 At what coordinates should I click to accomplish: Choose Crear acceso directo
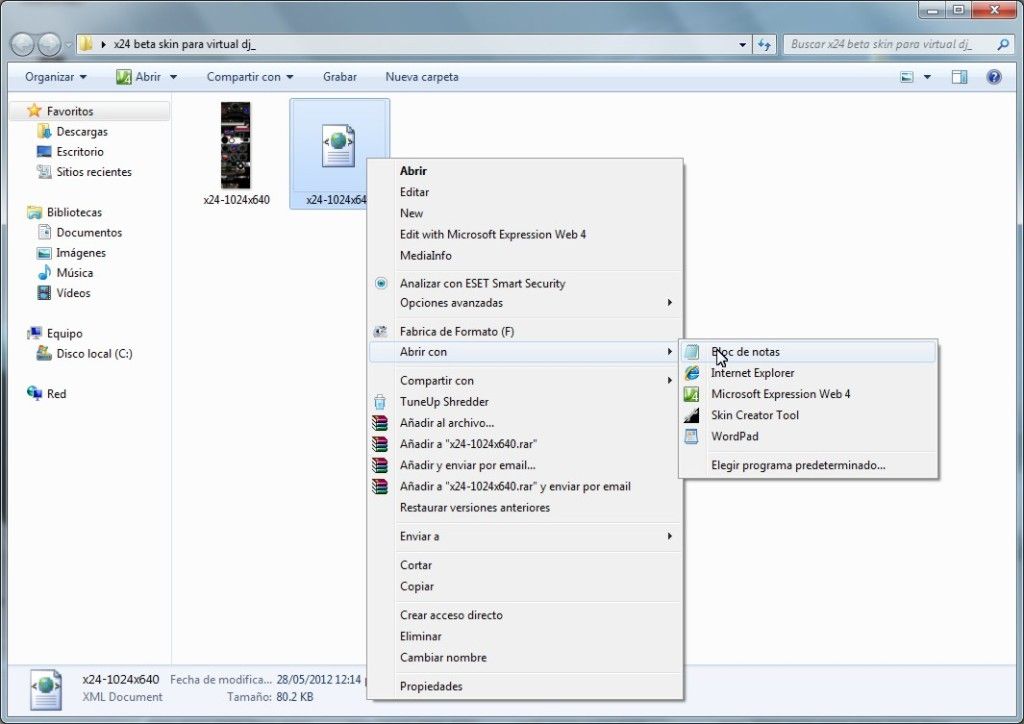click(x=451, y=615)
